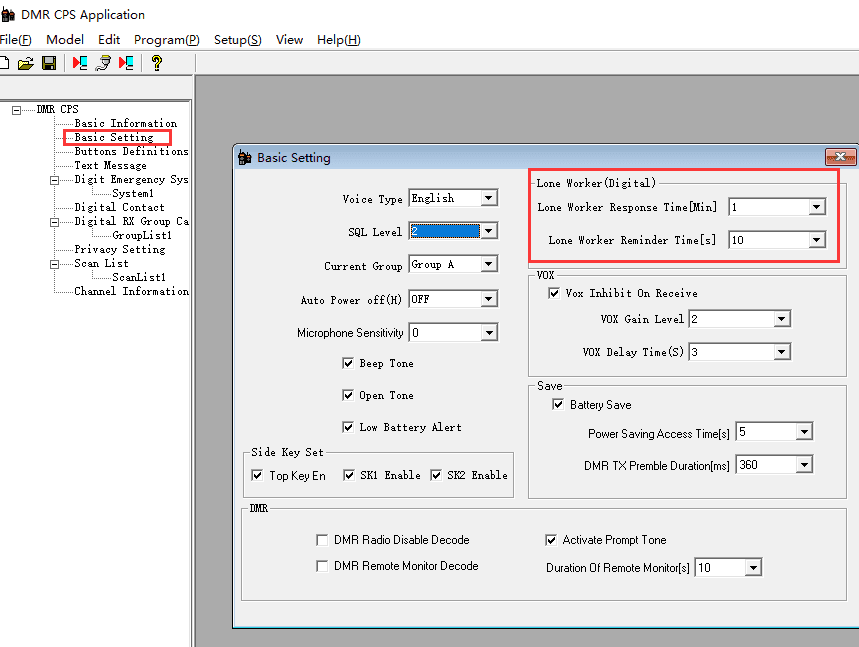Disable Vox Inhibit On Receive

pyautogui.click(x=554, y=293)
